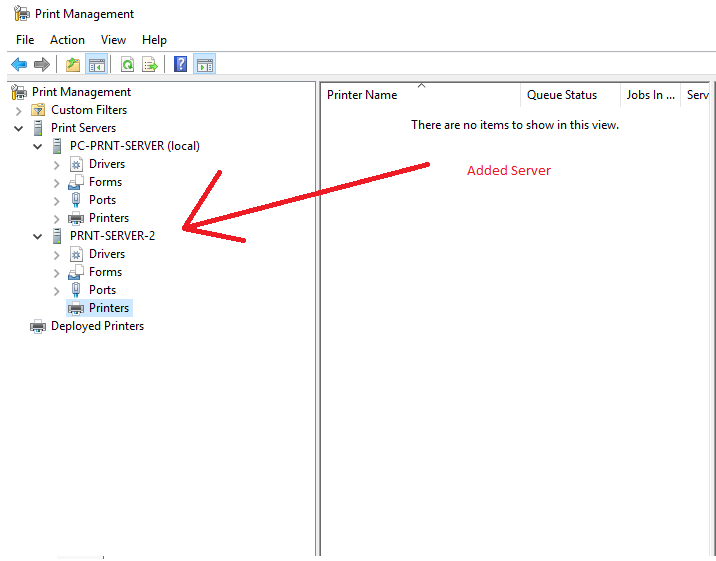
Task: Select Deployed Printers label
Action: pos(97,326)
